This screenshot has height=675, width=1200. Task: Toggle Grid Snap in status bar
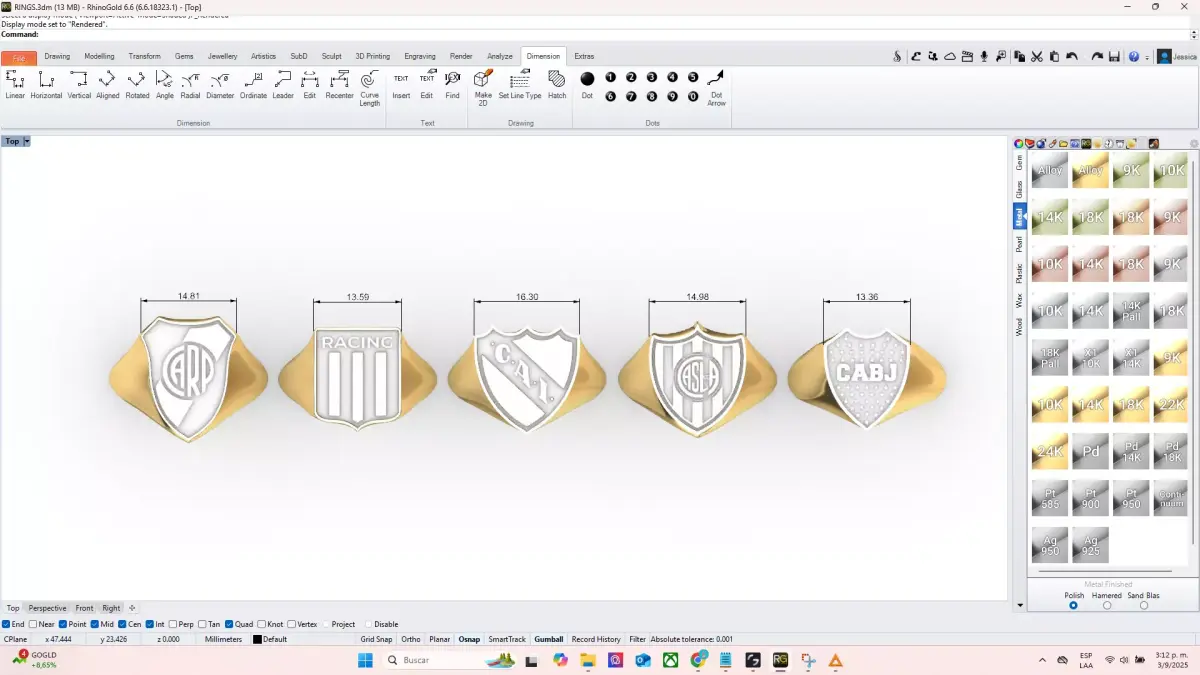point(376,639)
